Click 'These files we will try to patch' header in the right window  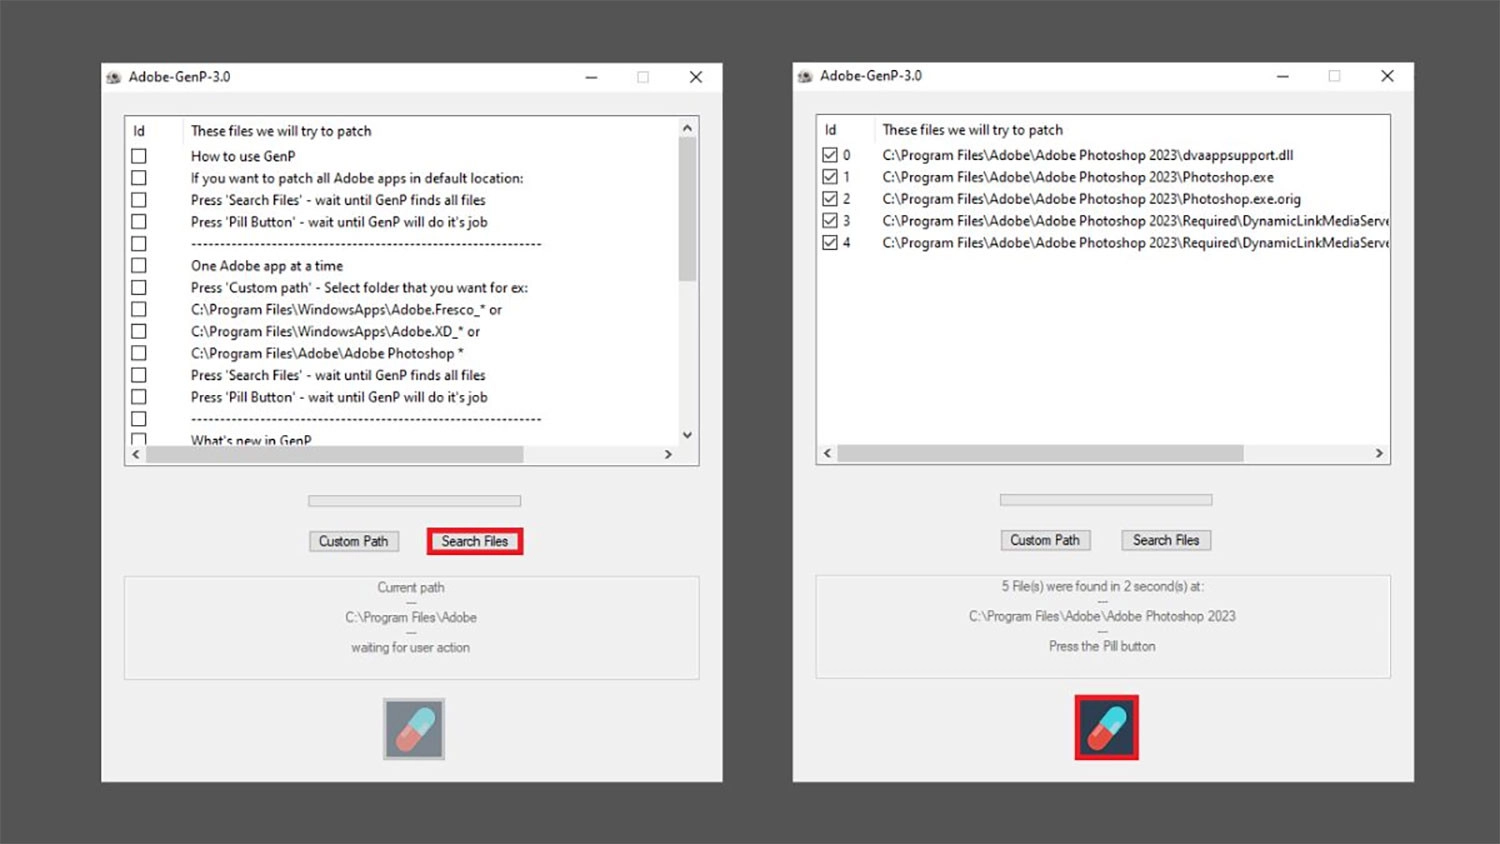pos(973,130)
